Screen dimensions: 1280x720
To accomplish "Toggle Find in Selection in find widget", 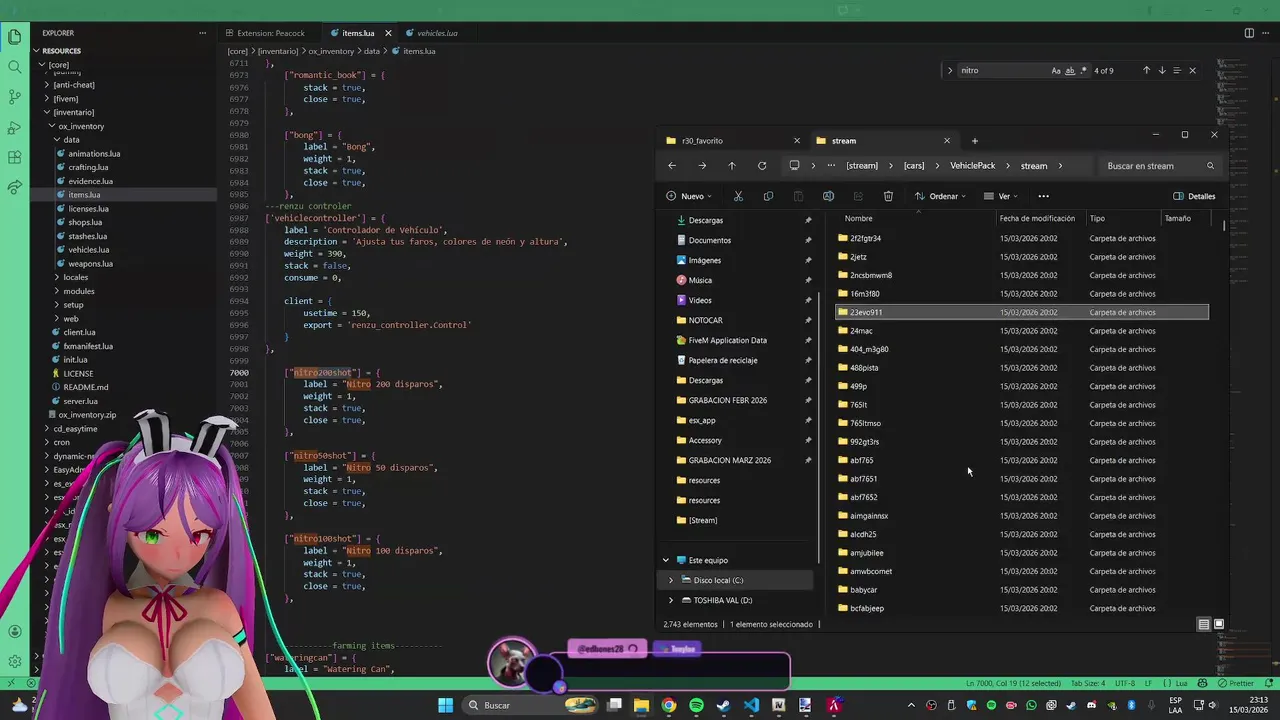I will click(1177, 71).
